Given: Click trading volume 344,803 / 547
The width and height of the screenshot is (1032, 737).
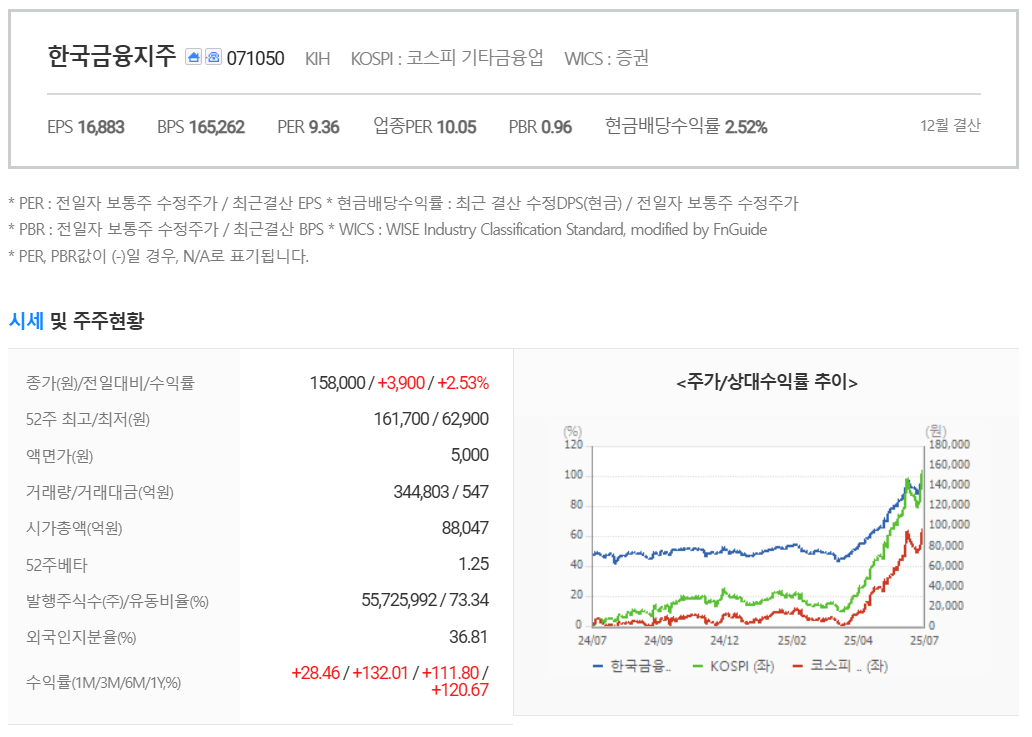Looking at the screenshot, I should [x=441, y=492].
